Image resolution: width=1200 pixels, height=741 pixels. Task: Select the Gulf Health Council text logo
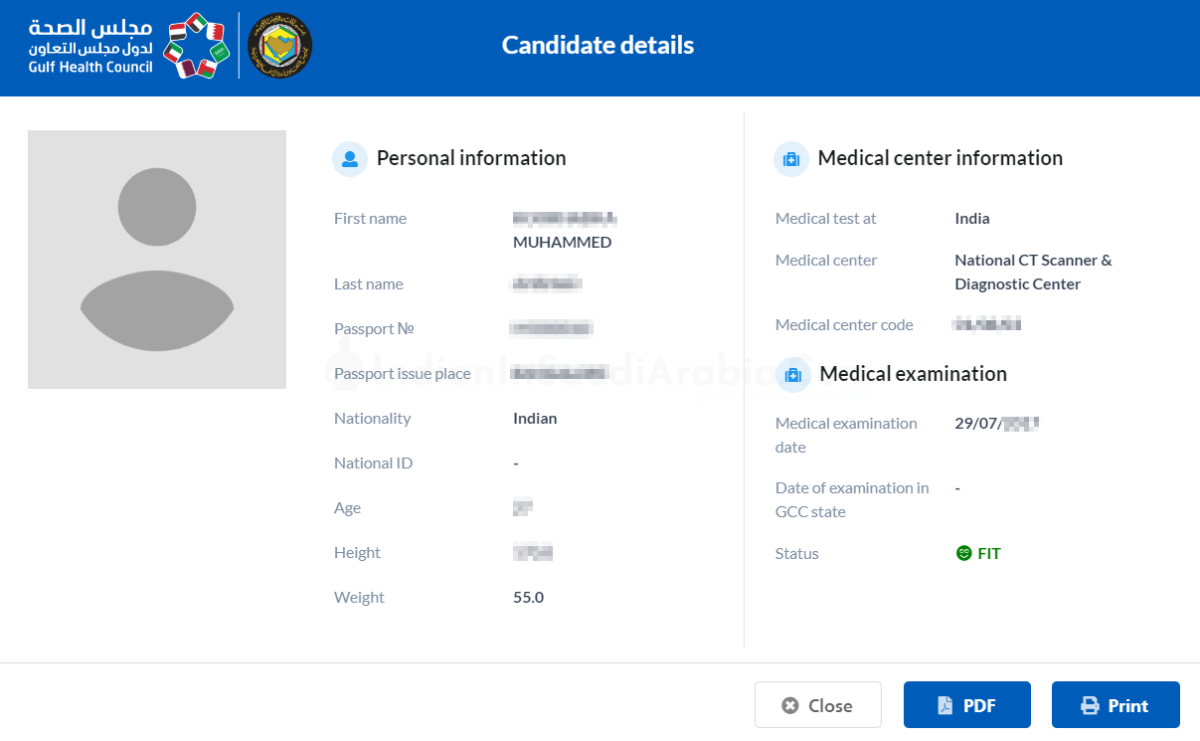88,45
